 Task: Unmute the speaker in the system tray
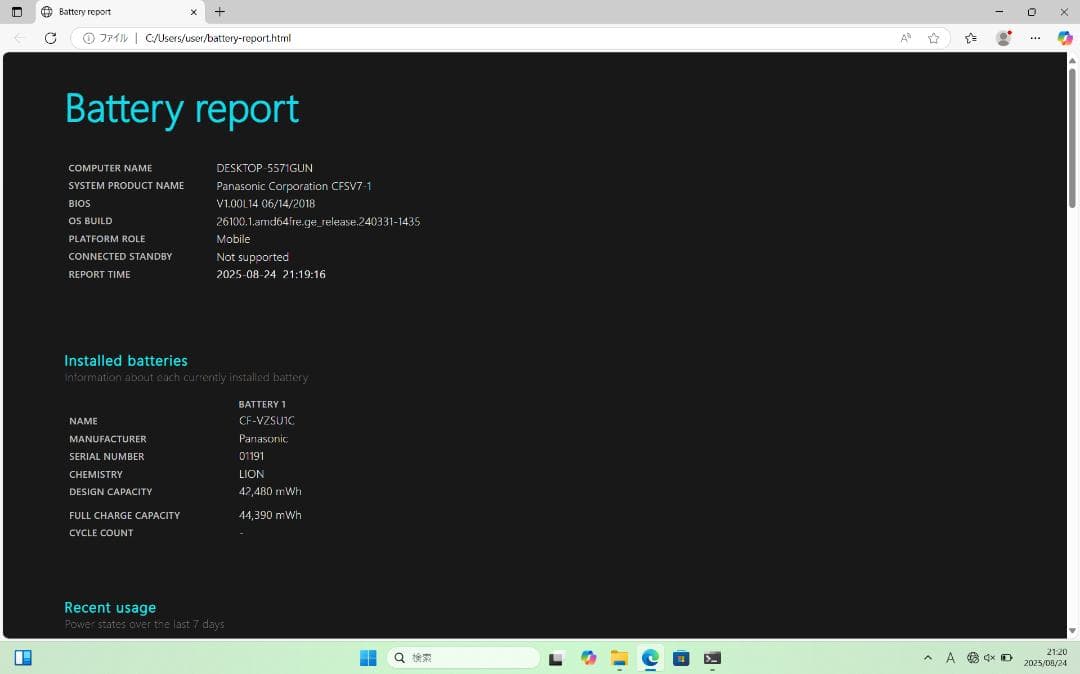point(989,658)
